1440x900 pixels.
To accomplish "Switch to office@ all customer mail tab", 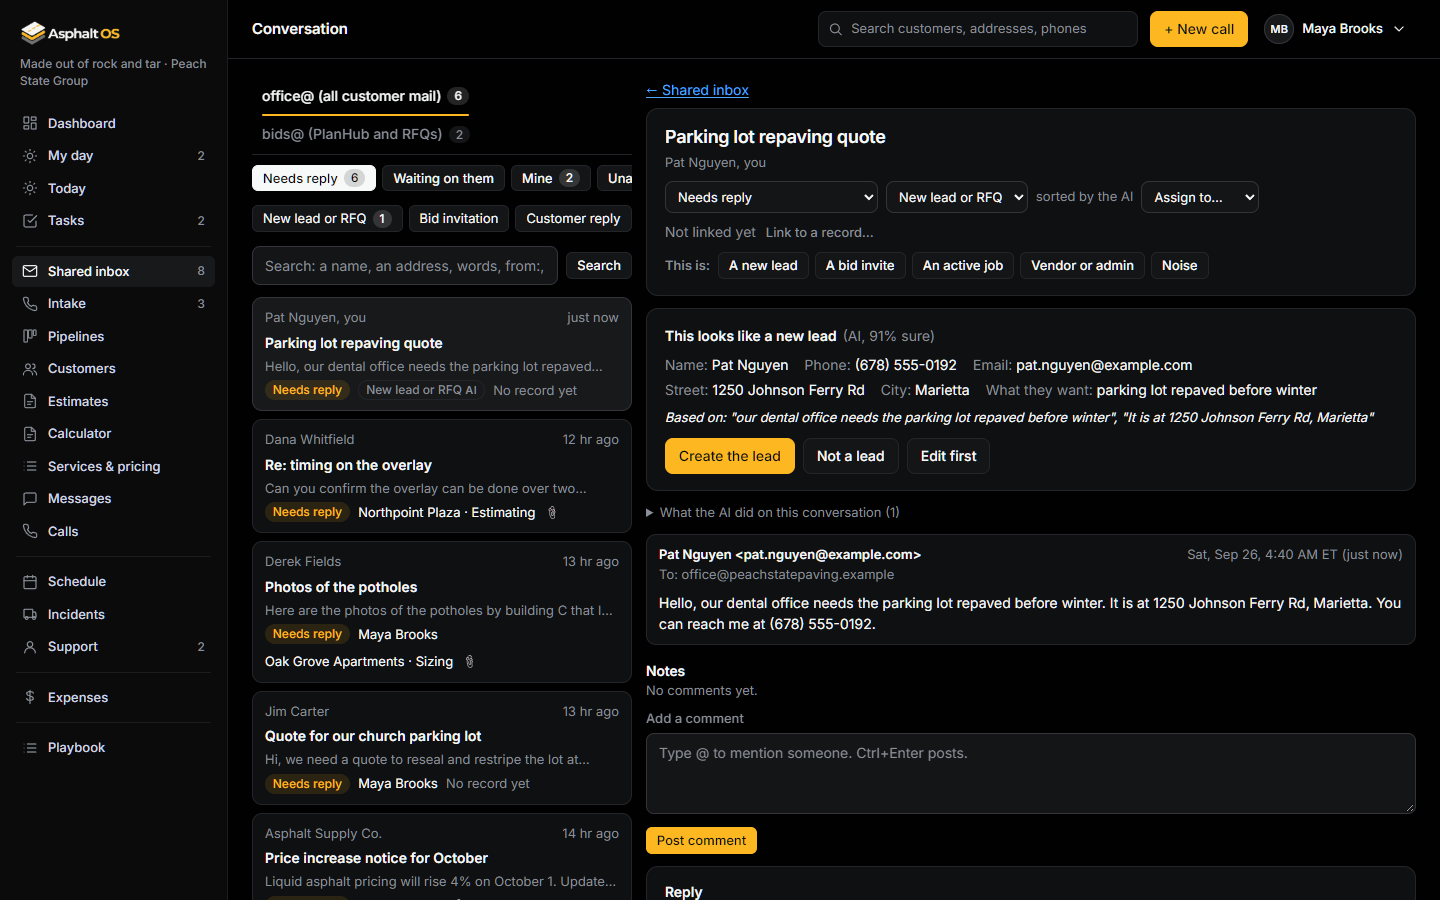I will 365,96.
